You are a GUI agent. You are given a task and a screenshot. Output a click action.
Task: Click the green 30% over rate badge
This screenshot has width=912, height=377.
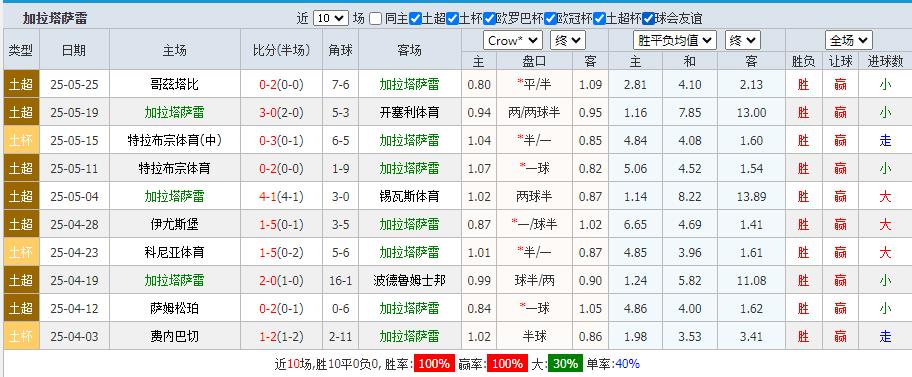tap(566, 364)
